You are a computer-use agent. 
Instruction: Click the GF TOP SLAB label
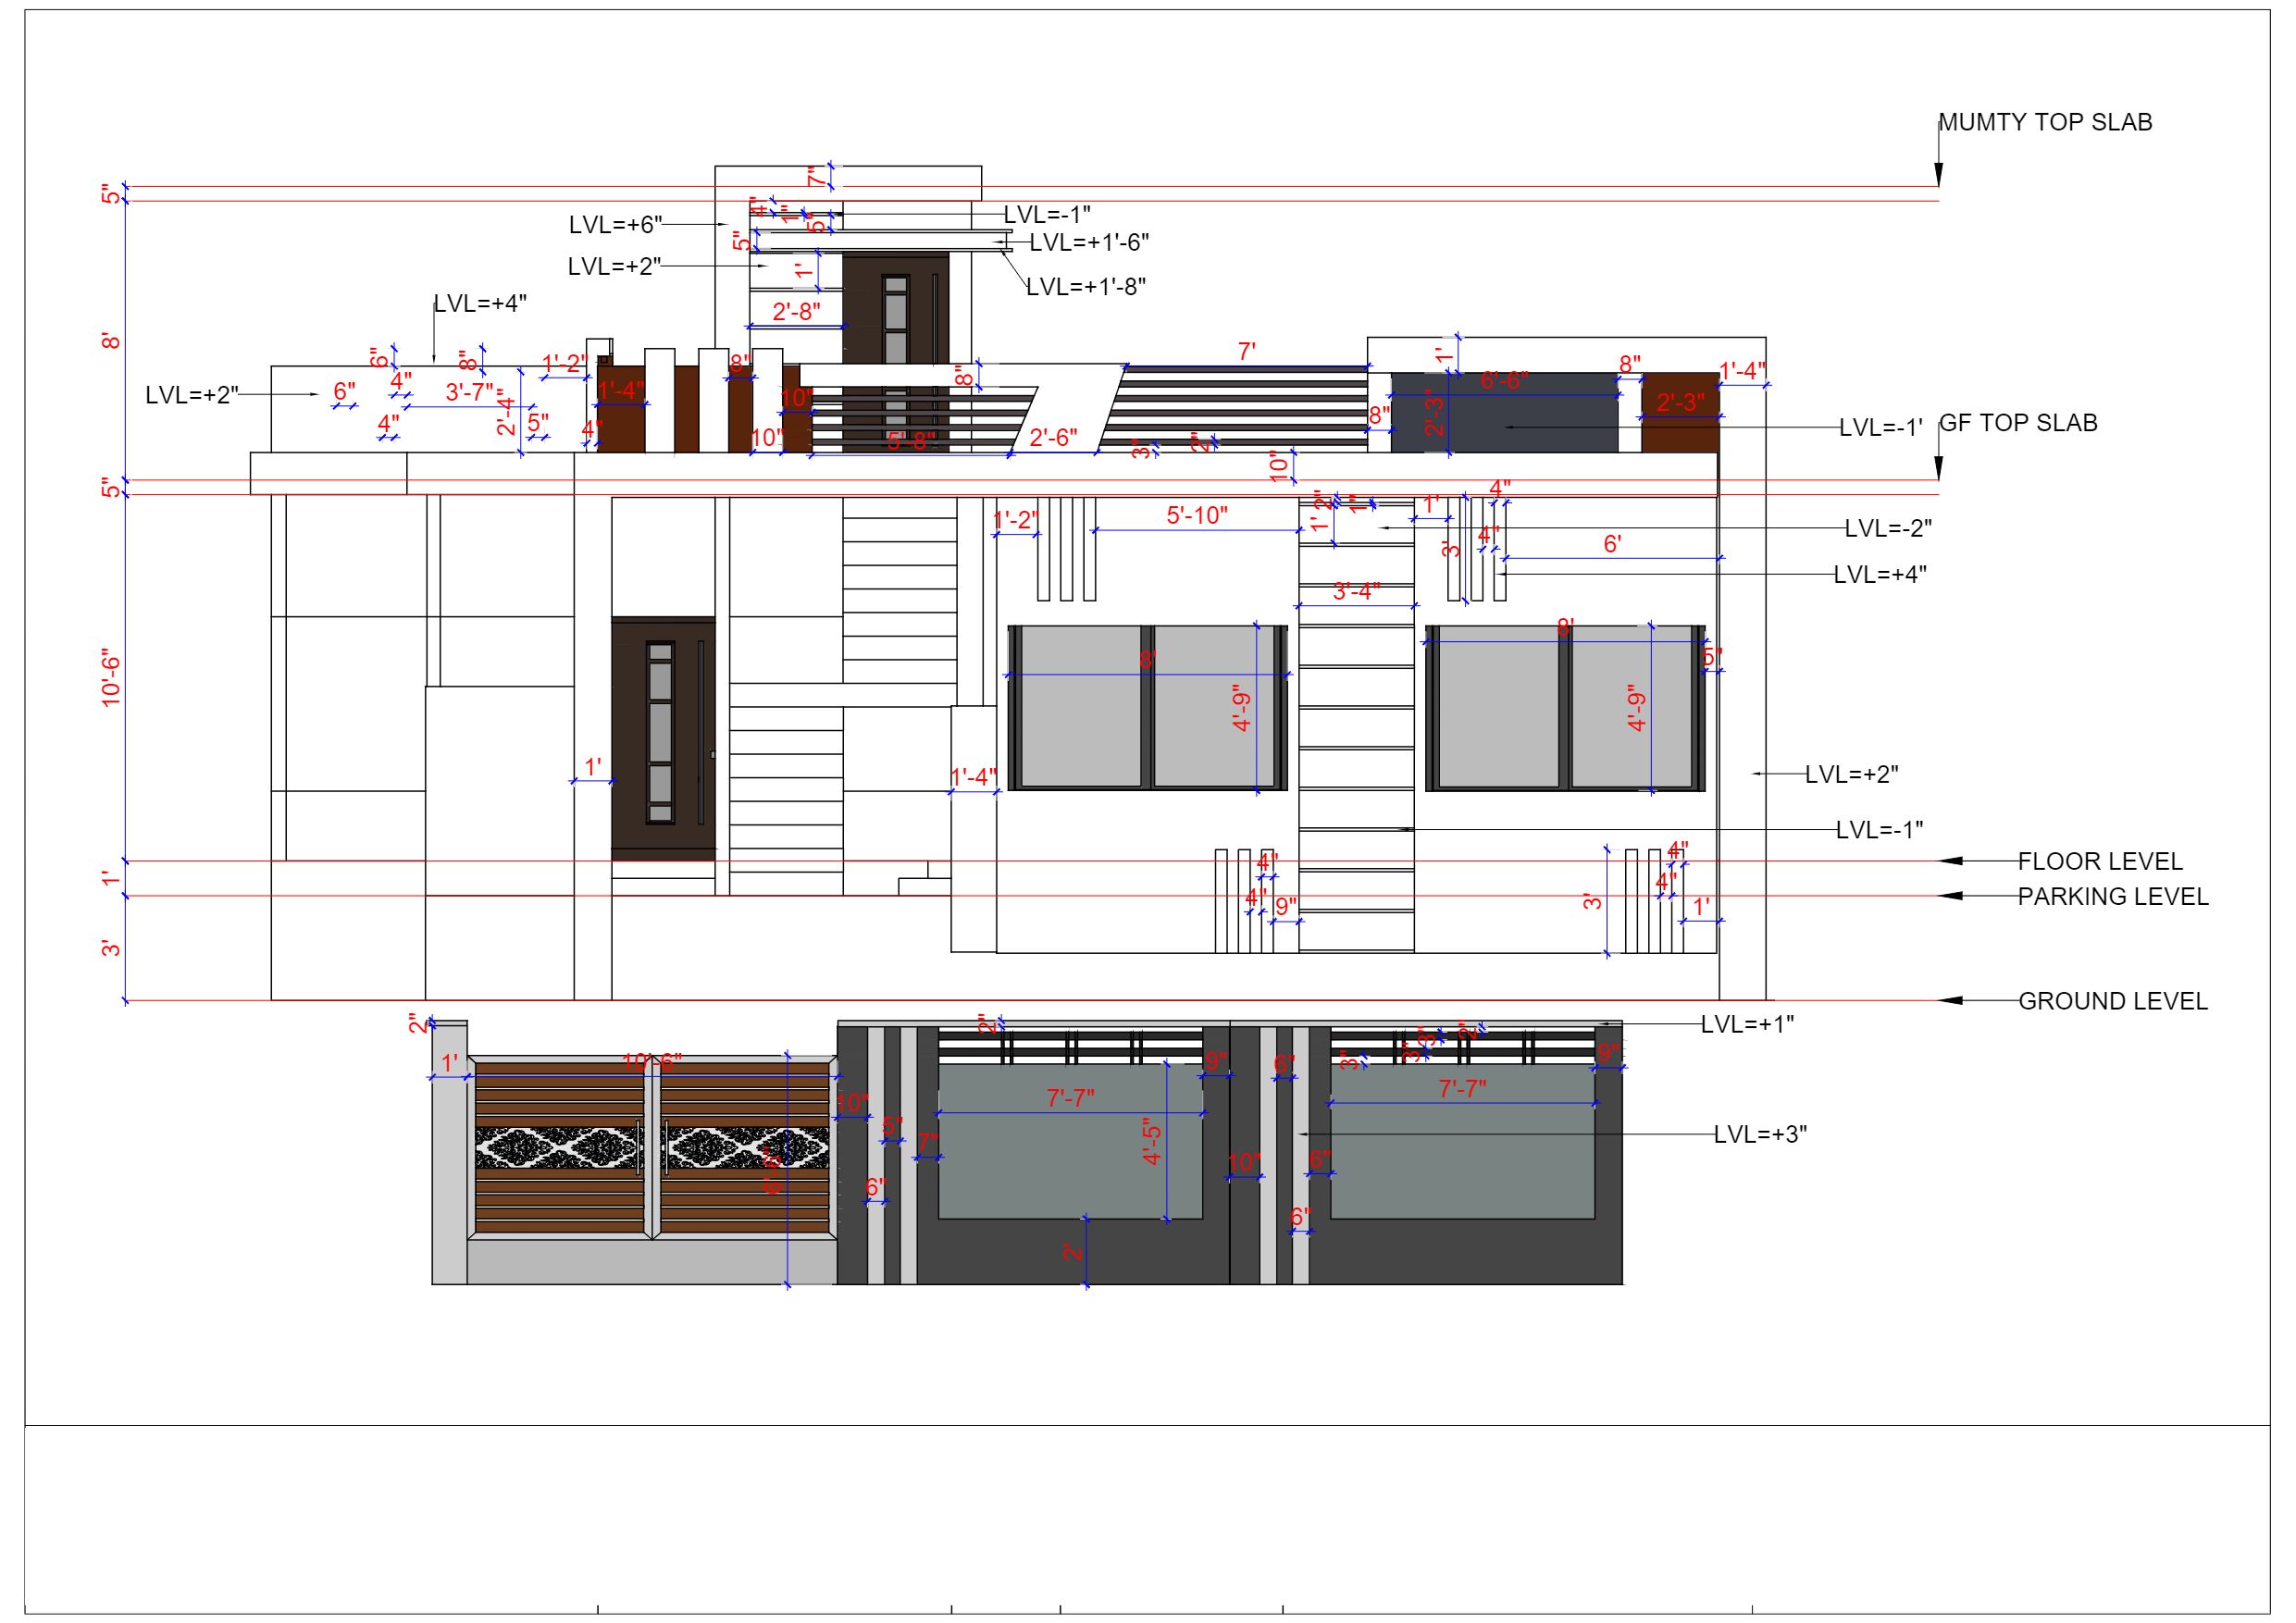tap(2018, 423)
